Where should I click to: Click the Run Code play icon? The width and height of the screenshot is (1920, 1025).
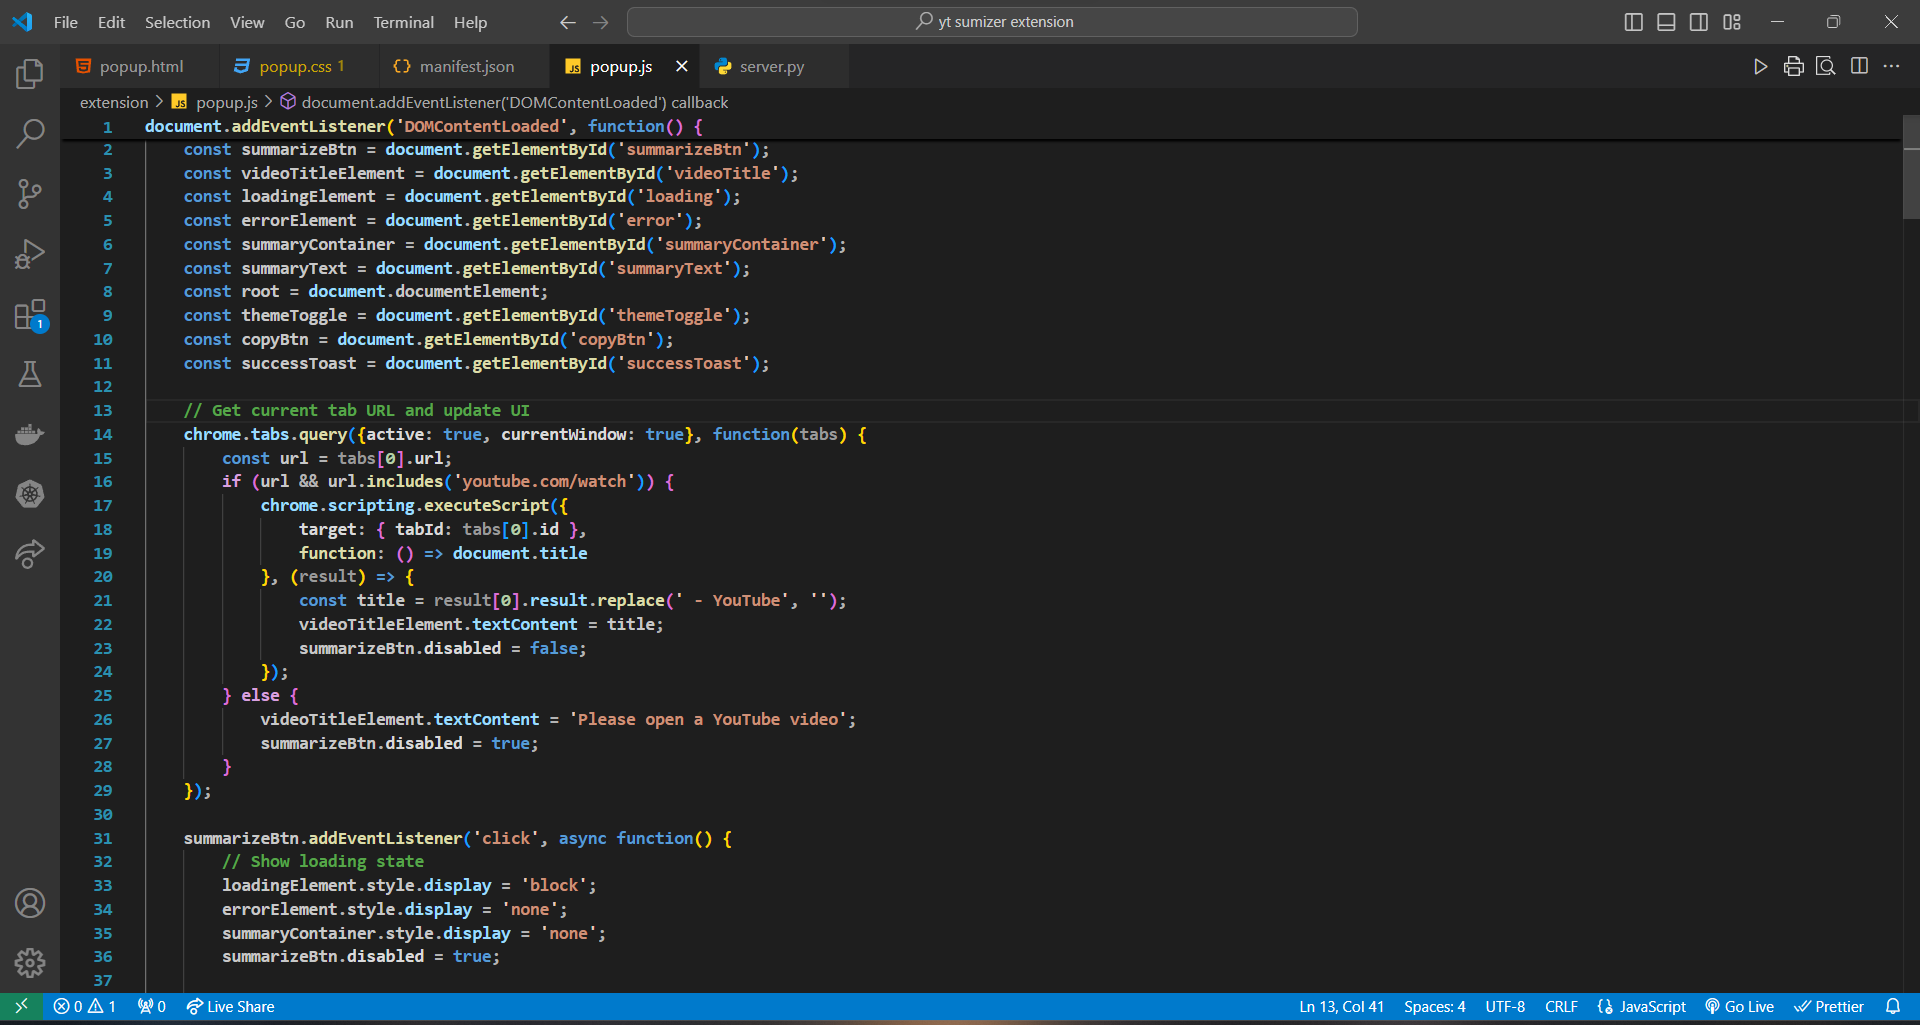pyautogui.click(x=1760, y=67)
